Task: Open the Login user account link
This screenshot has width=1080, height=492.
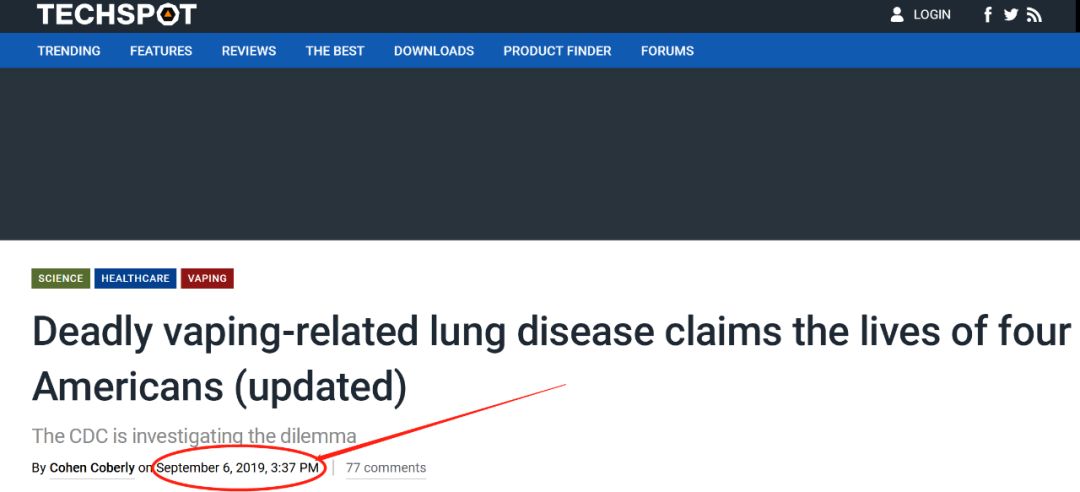Action: (x=921, y=15)
